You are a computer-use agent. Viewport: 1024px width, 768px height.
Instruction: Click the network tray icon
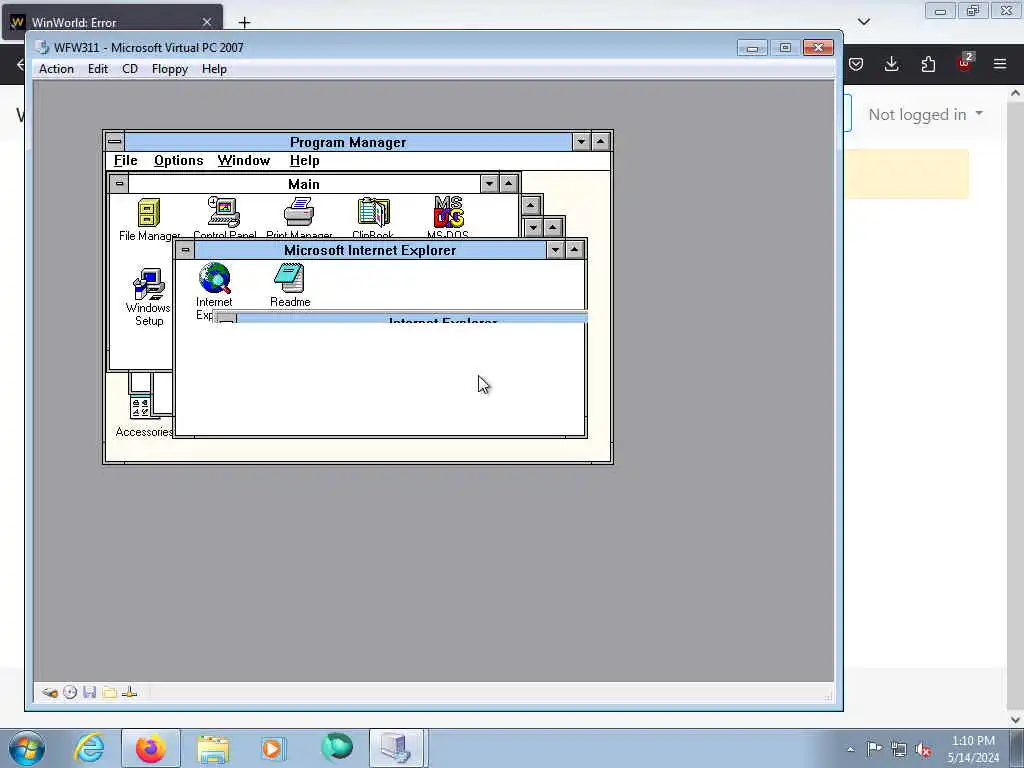point(899,749)
